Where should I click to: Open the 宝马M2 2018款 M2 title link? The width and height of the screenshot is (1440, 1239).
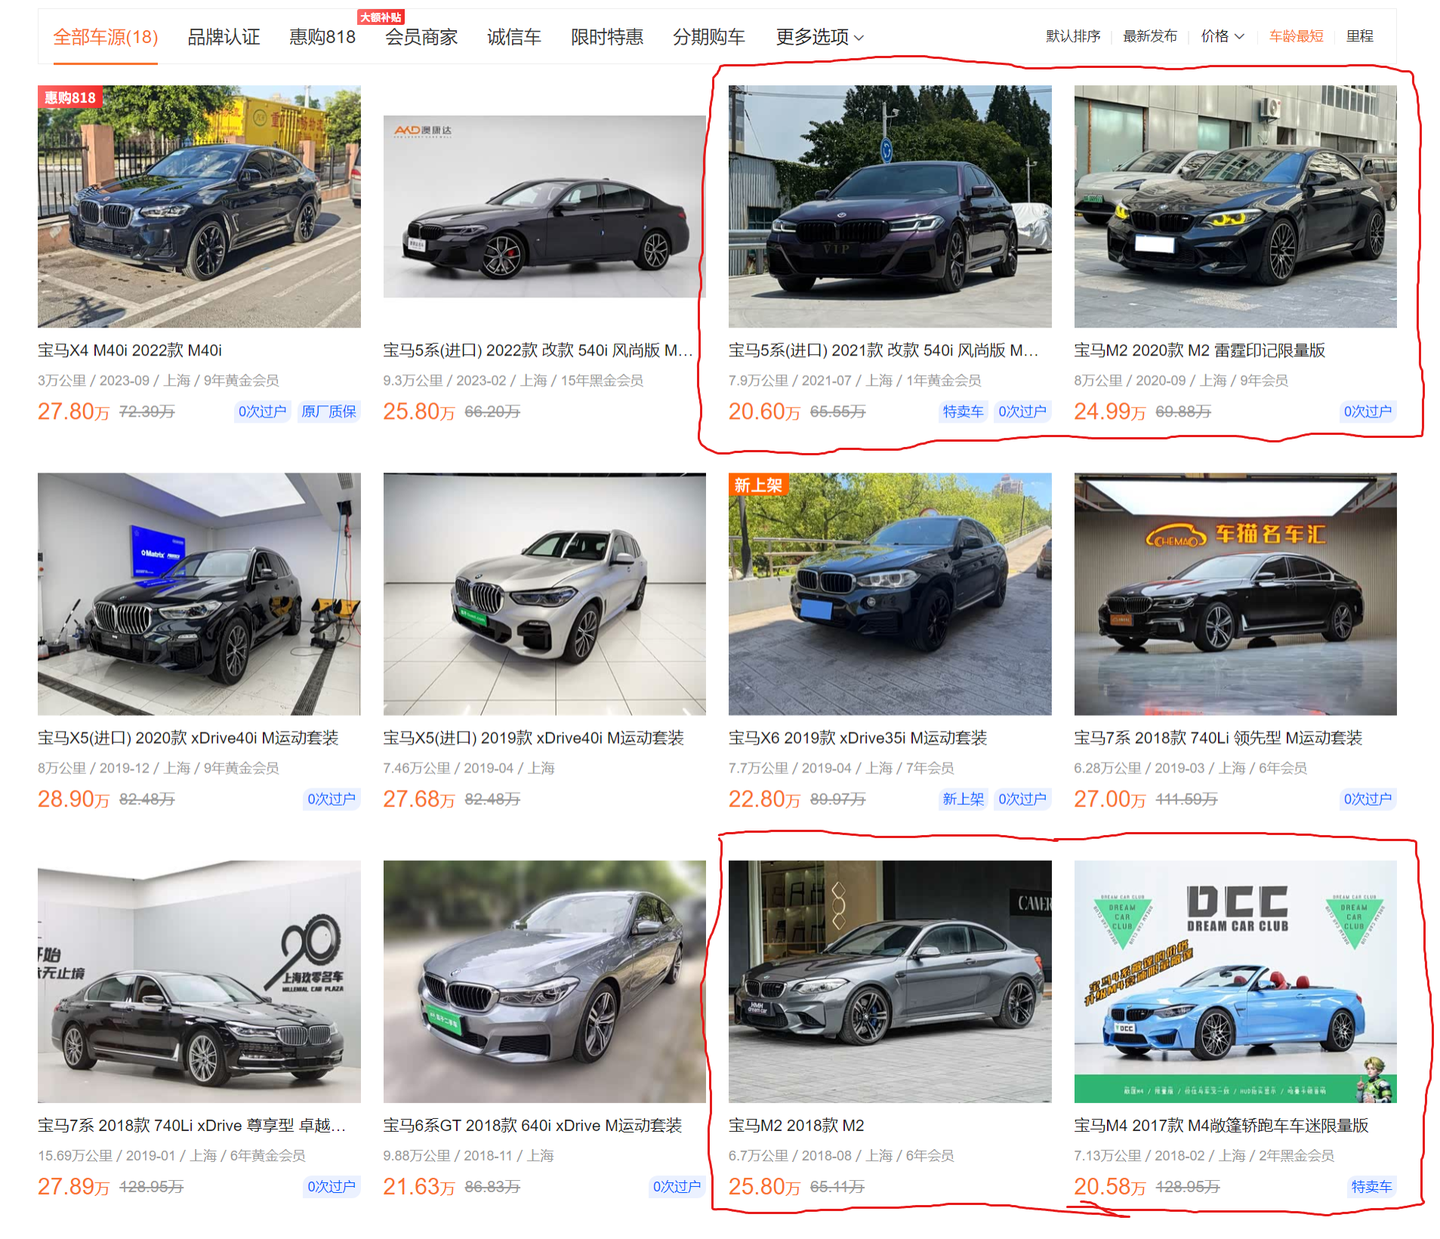click(797, 1126)
